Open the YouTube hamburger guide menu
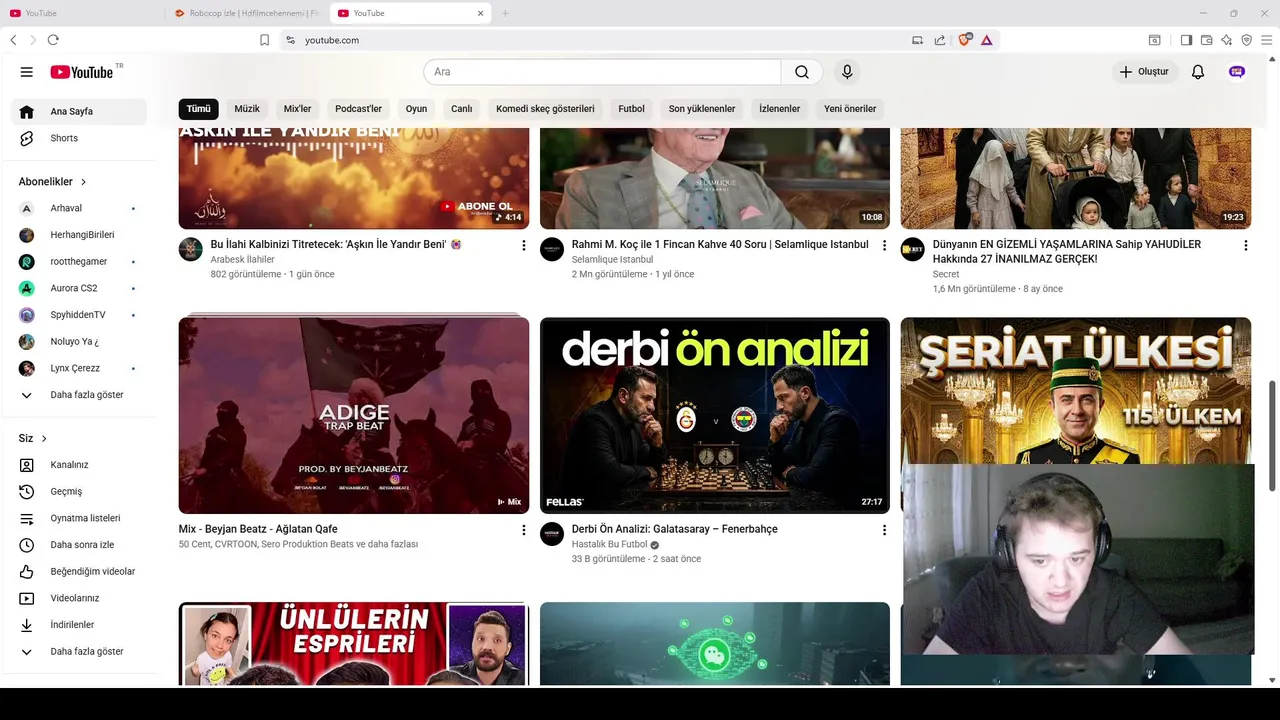The image size is (1280, 720). [27, 72]
